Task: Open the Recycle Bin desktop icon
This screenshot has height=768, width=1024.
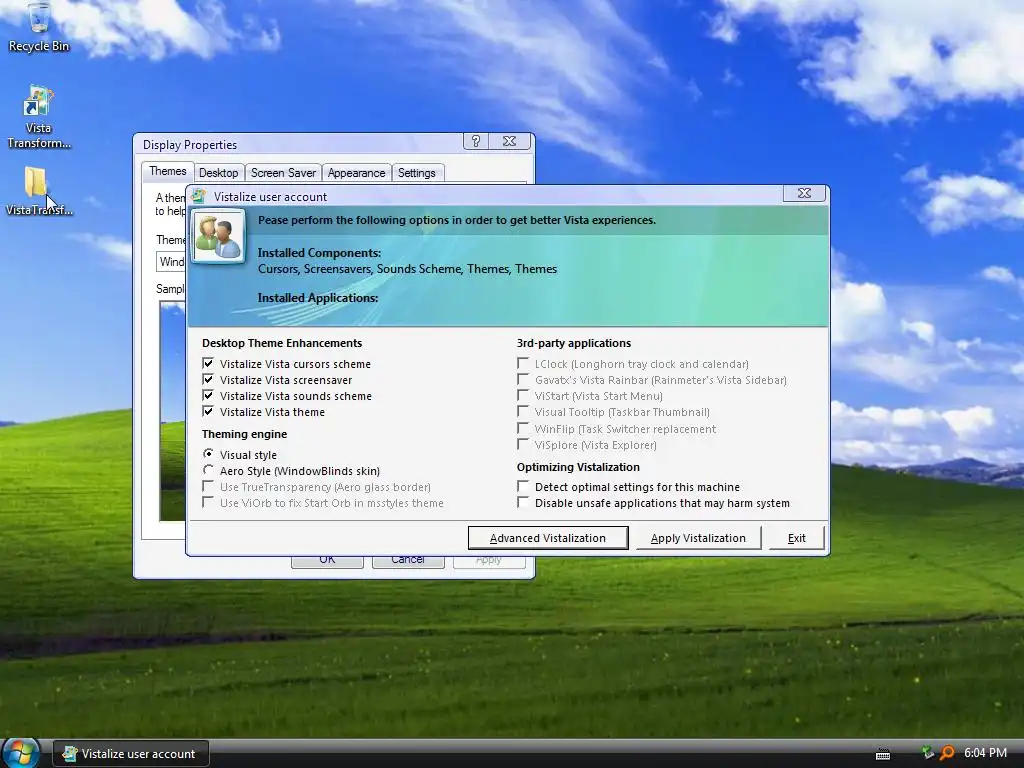Action: (39, 27)
